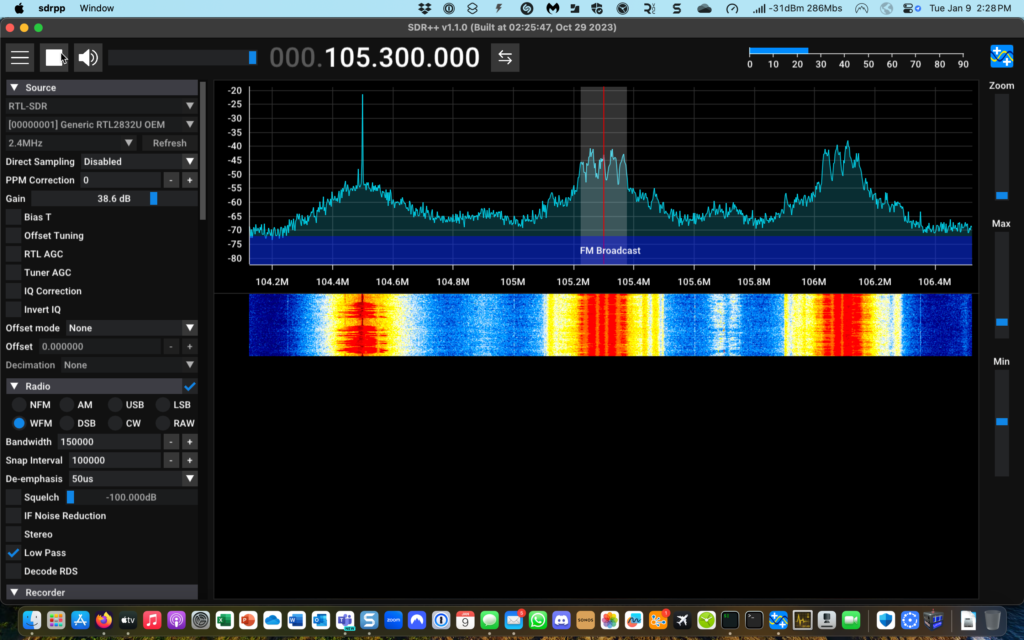
Task: Open the sdrpp application menu
Action: coord(52,8)
